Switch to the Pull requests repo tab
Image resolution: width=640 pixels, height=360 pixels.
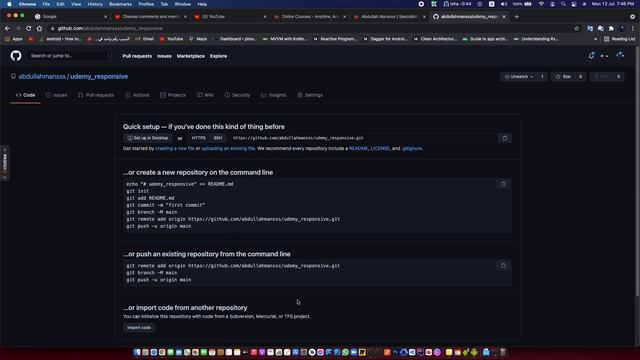coord(96,95)
